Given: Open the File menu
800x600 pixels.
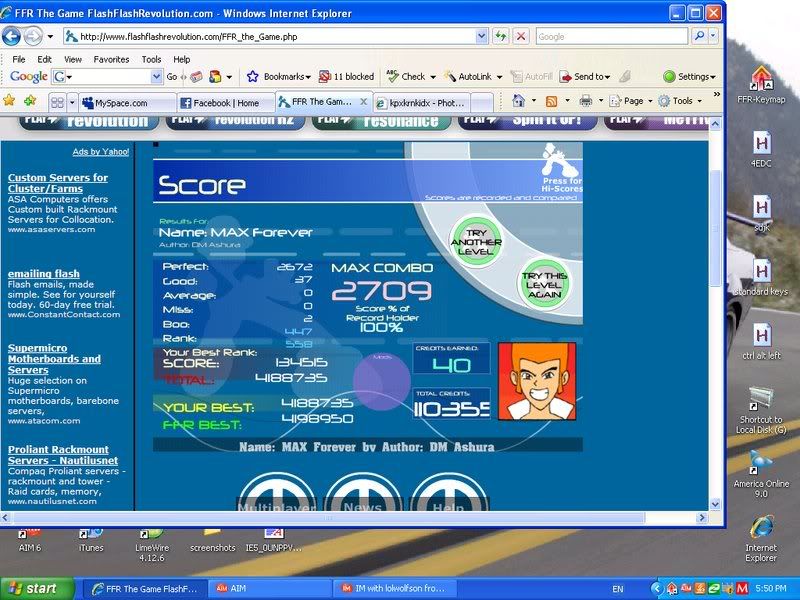Looking at the screenshot, I should click(18, 59).
